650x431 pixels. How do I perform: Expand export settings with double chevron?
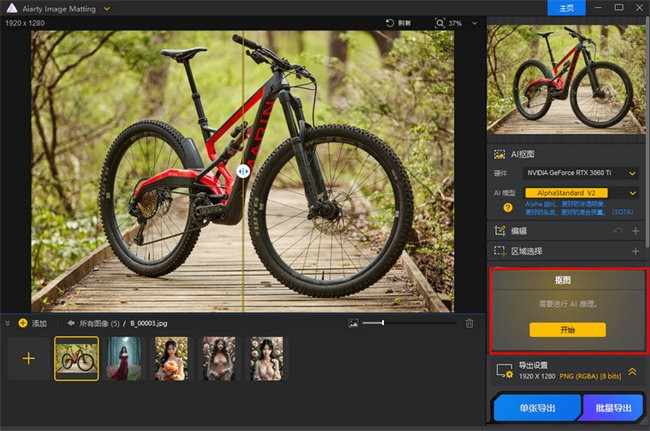pos(632,371)
